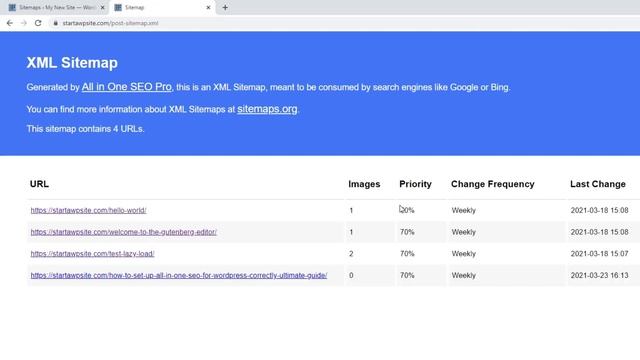Select the 2021-03-23 16:13 date cell
Viewport: 640px width, 360px height.
(x=600, y=276)
